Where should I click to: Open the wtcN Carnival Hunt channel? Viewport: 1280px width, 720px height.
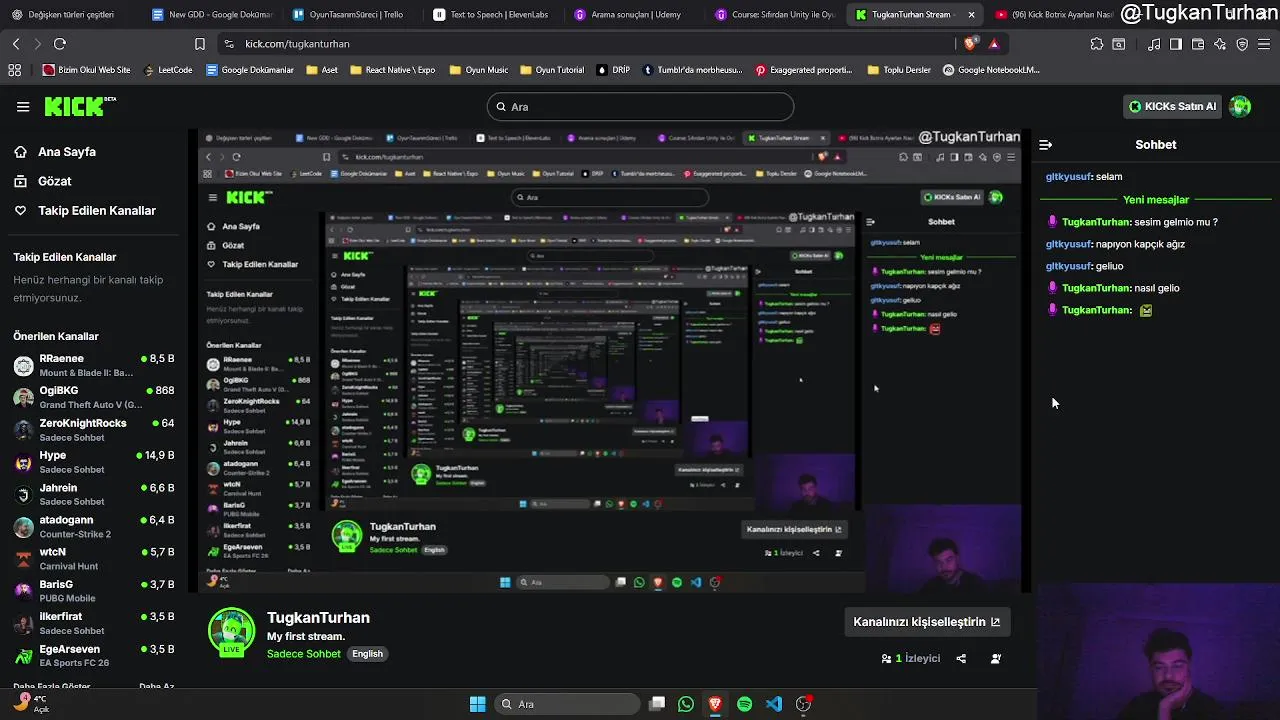94,559
